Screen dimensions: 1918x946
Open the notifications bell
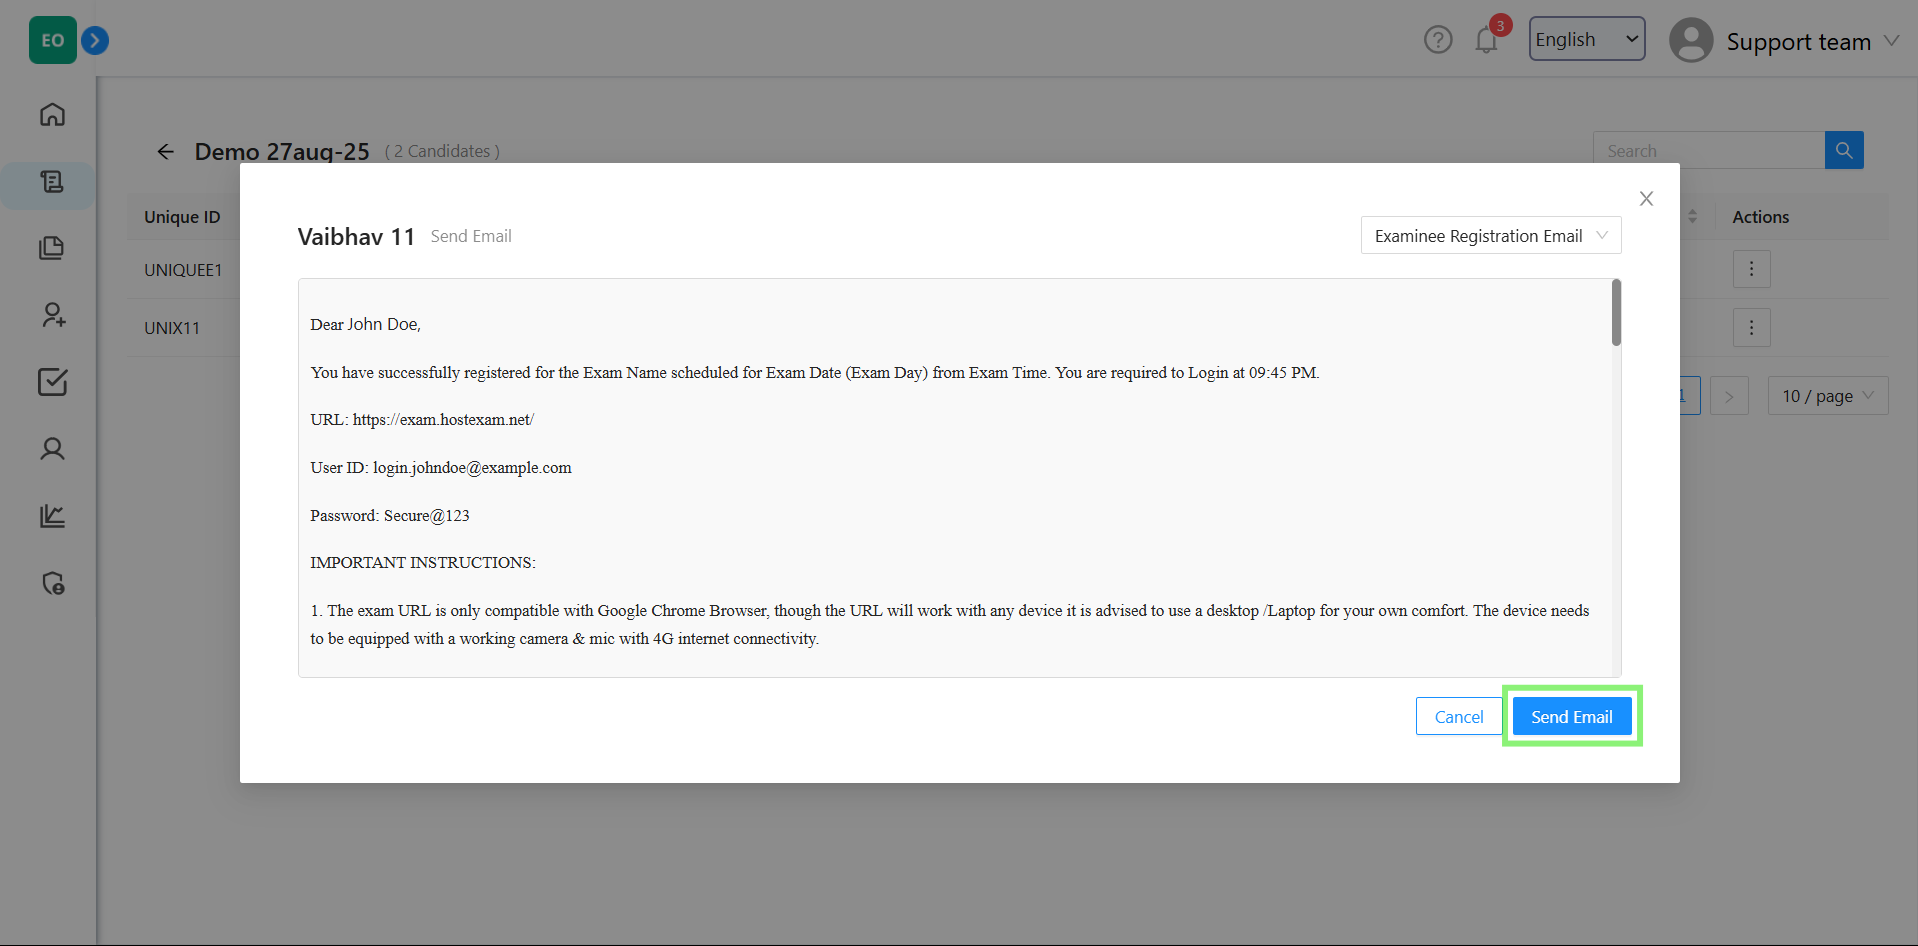tap(1486, 40)
